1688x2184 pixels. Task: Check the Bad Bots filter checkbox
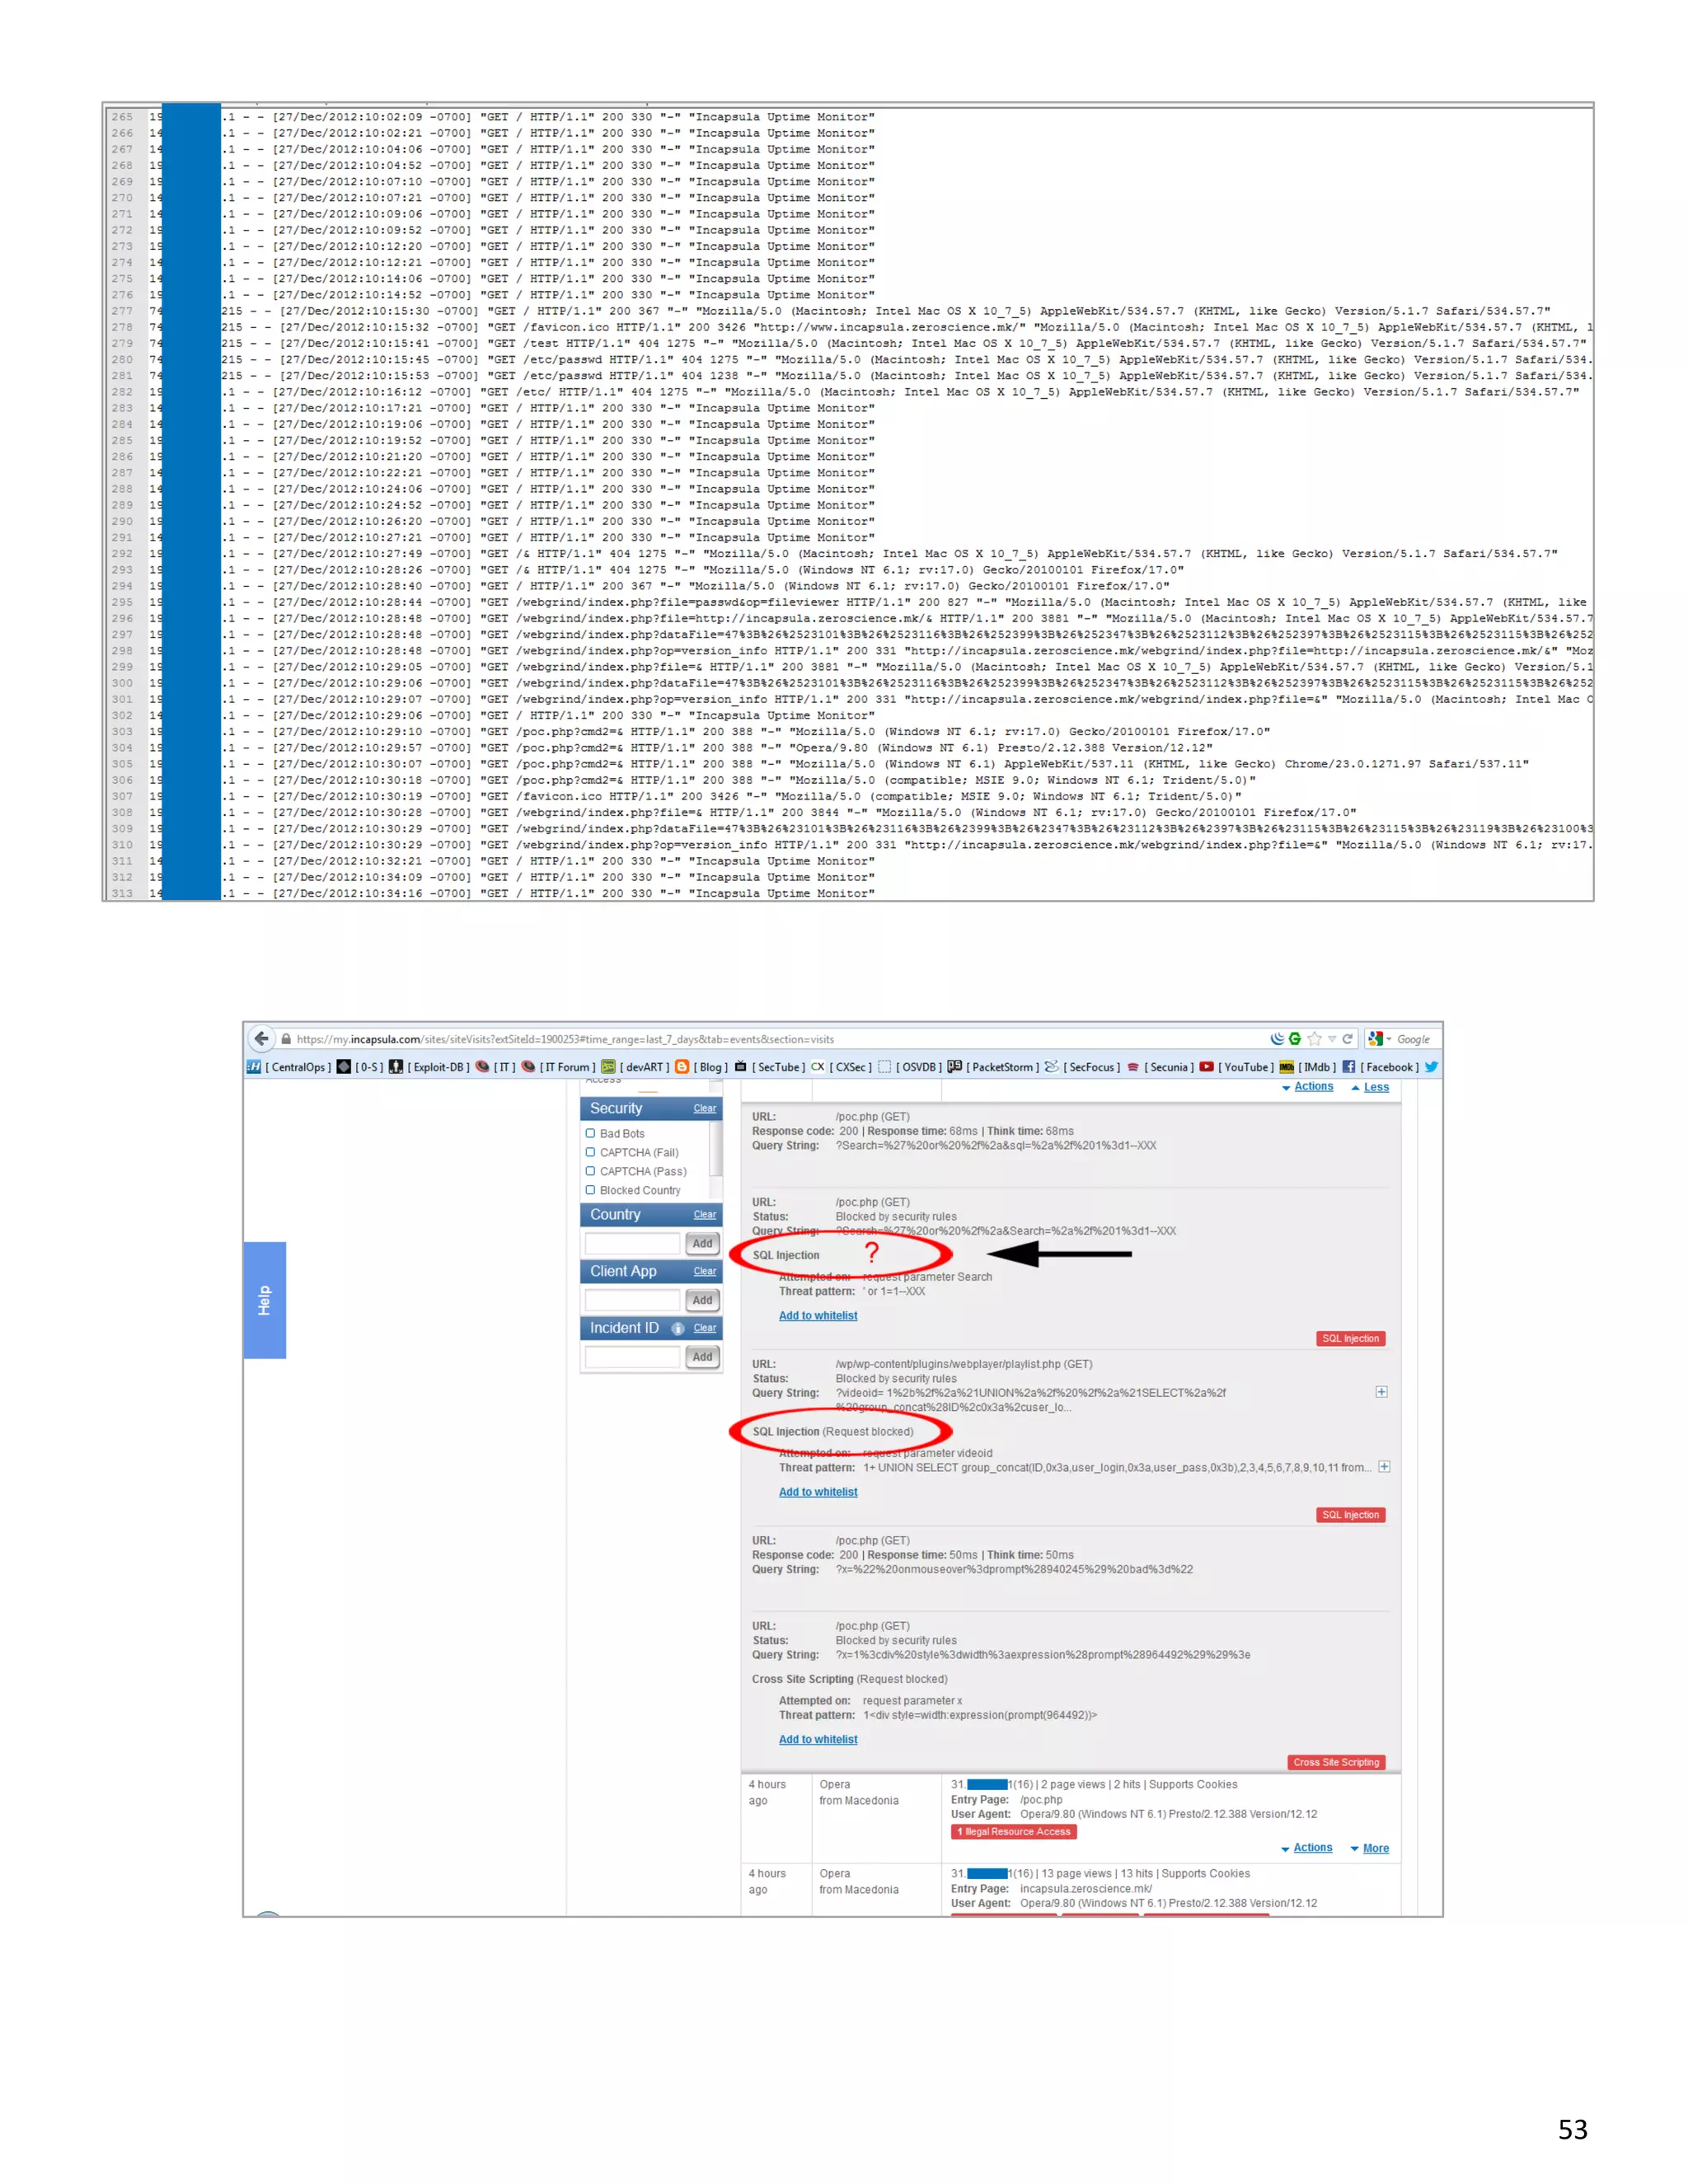click(590, 1133)
